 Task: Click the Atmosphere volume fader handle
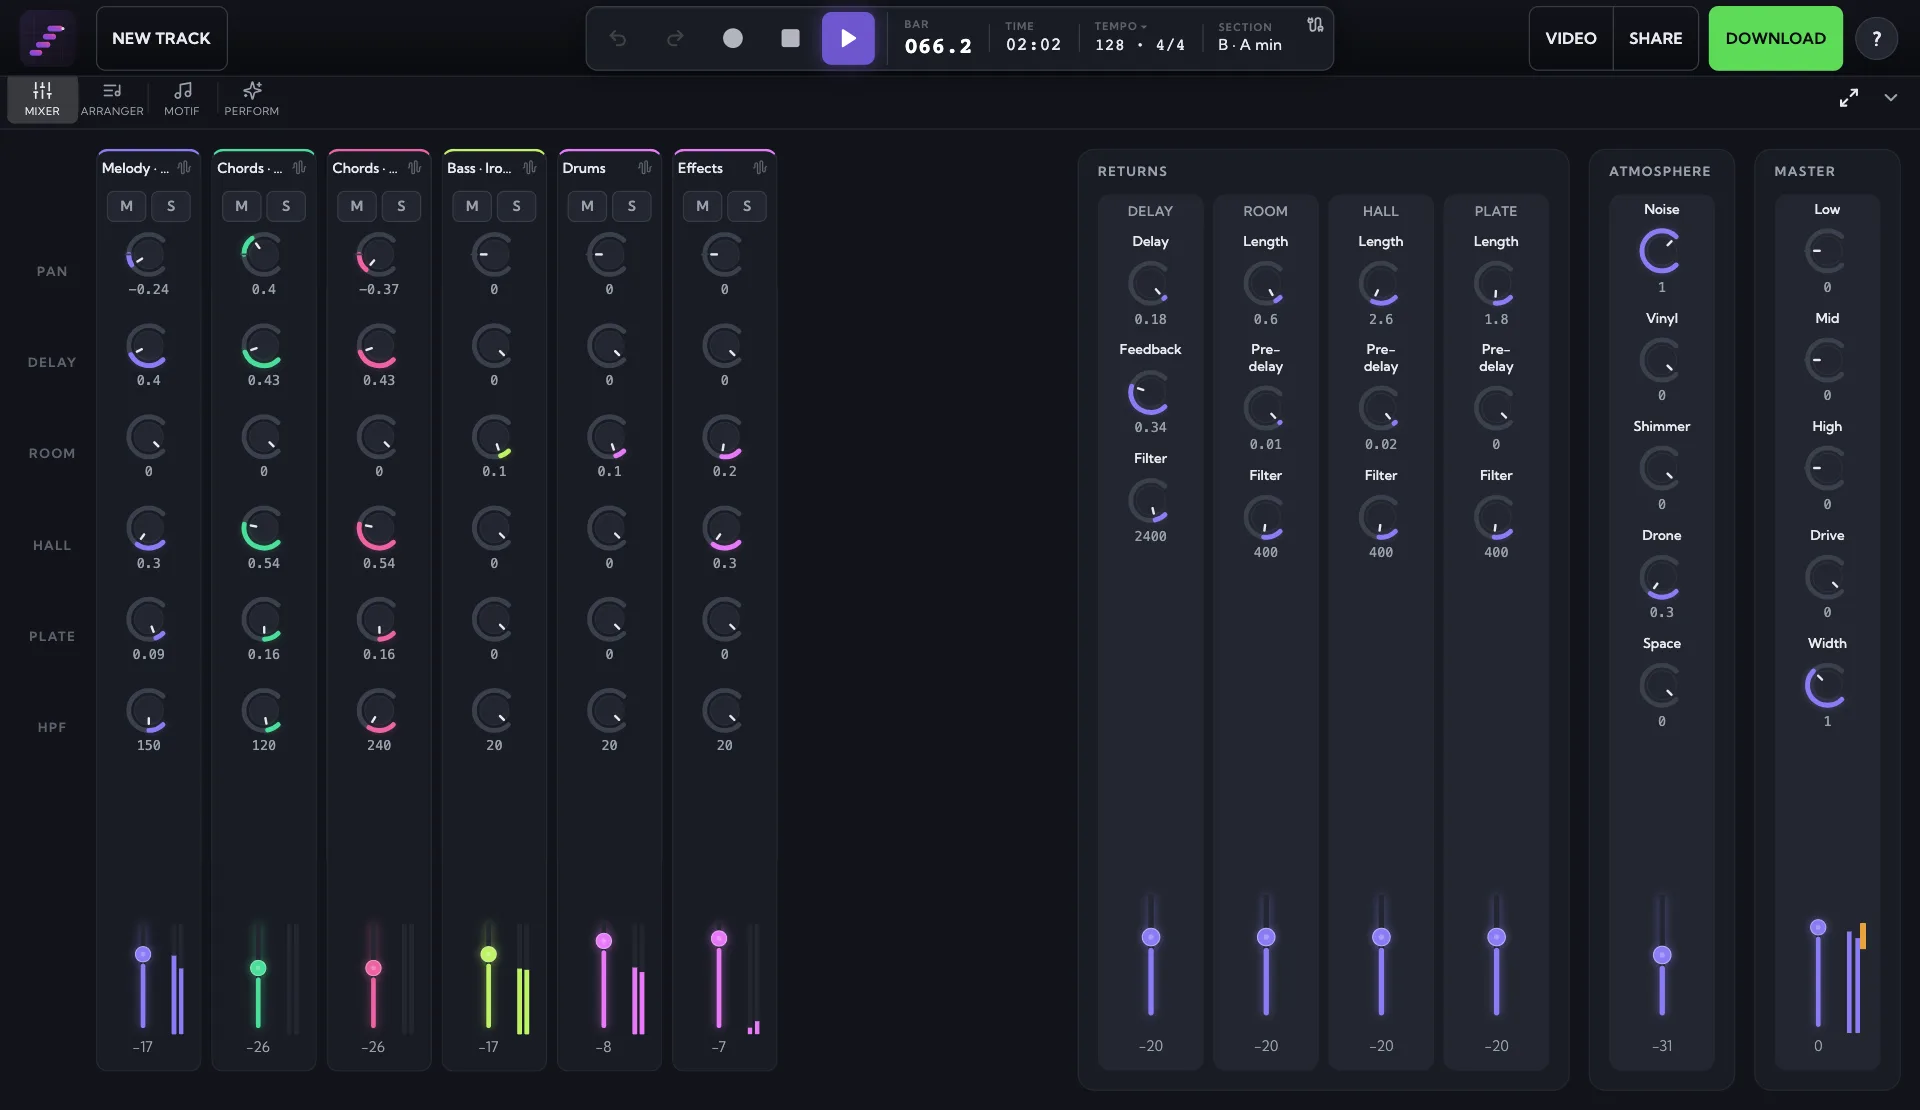[x=1662, y=955]
